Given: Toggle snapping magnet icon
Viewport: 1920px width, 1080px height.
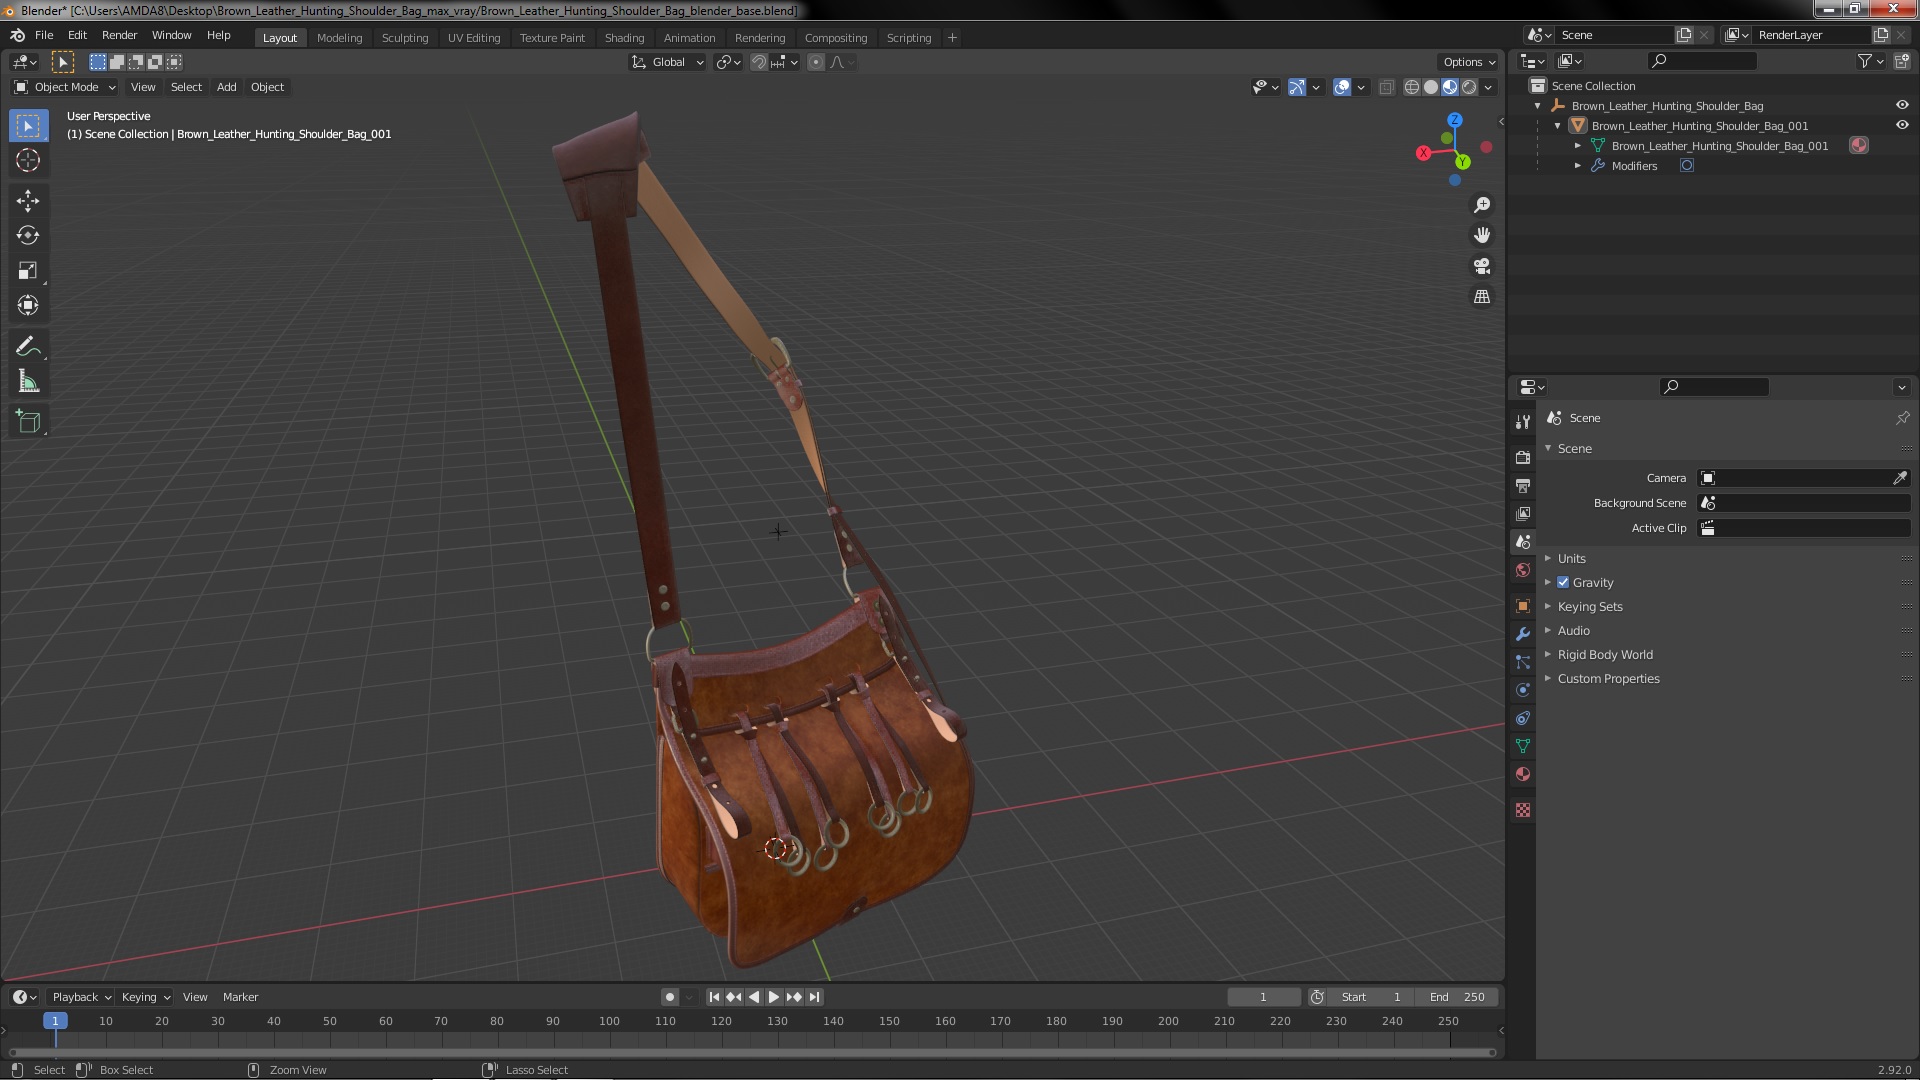Looking at the screenshot, I should (x=759, y=62).
